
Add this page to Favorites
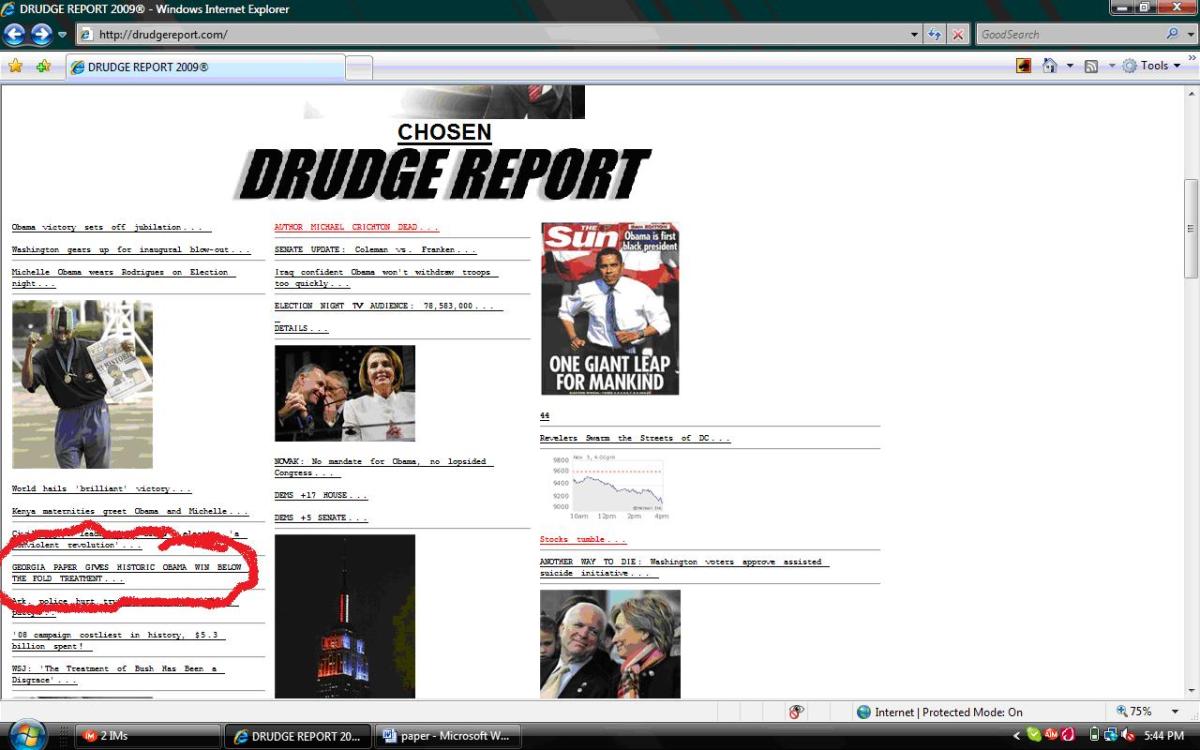click(x=45, y=65)
